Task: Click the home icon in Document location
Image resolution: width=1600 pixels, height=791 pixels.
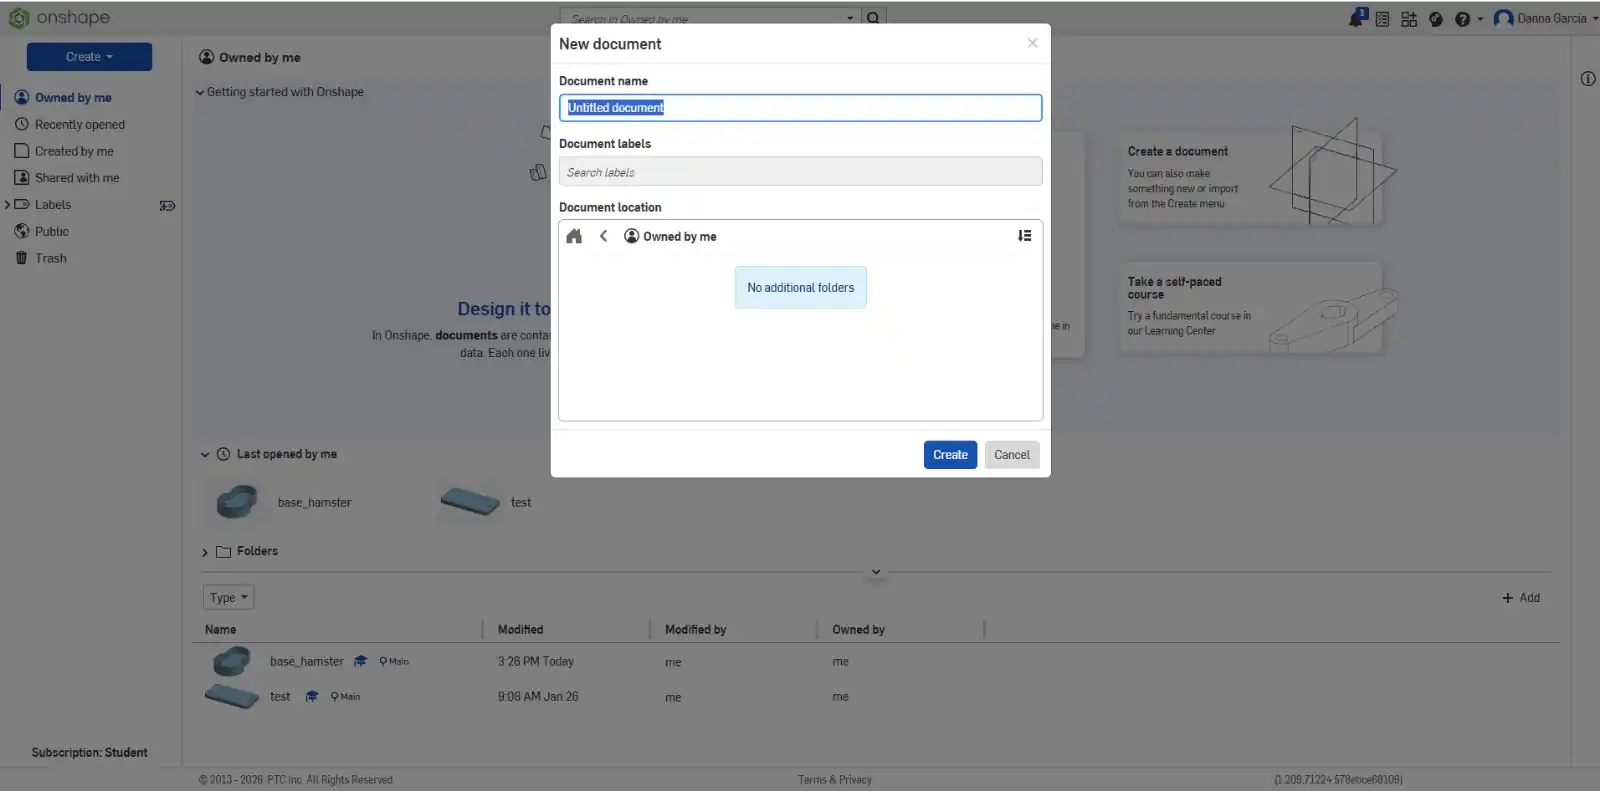Action: [x=574, y=237]
